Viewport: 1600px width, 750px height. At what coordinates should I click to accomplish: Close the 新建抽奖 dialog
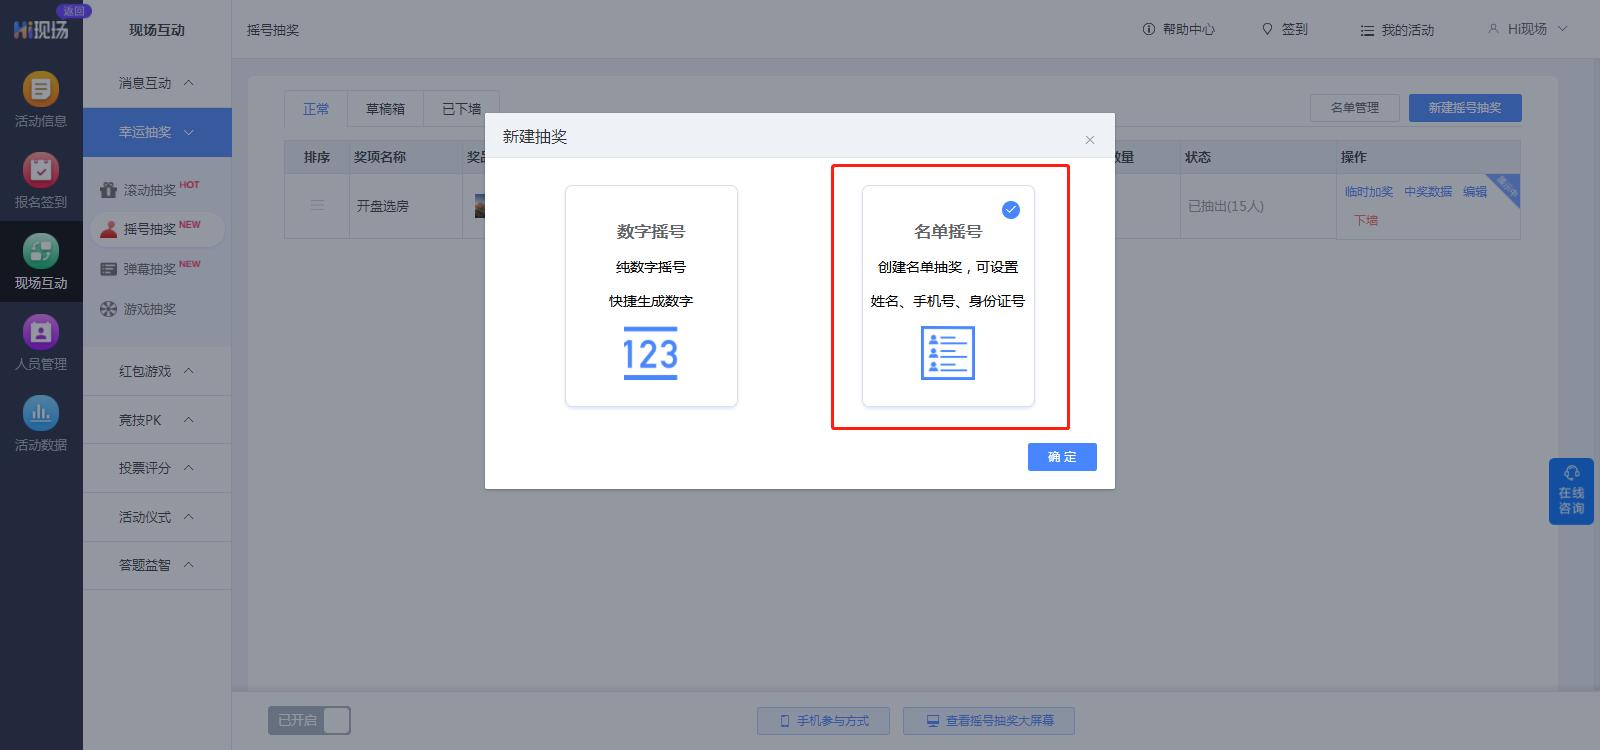tap(1090, 140)
